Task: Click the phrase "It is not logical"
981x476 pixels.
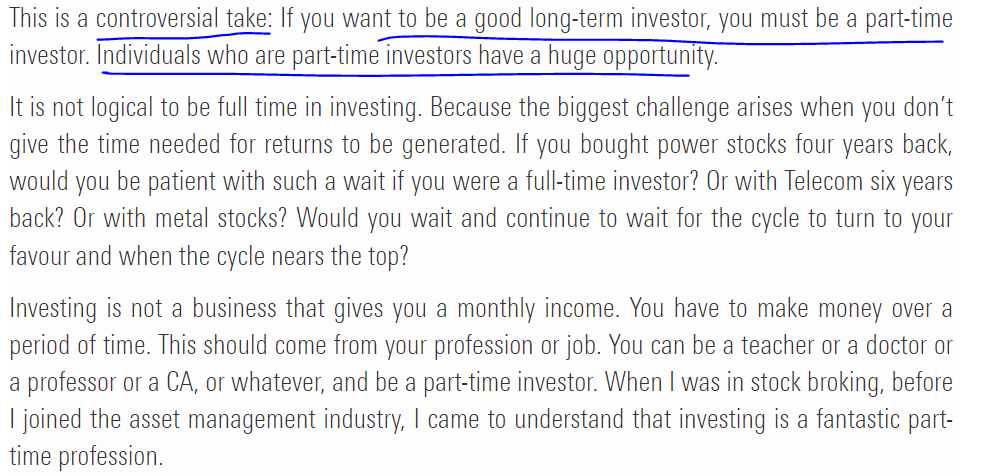Action: [76, 107]
